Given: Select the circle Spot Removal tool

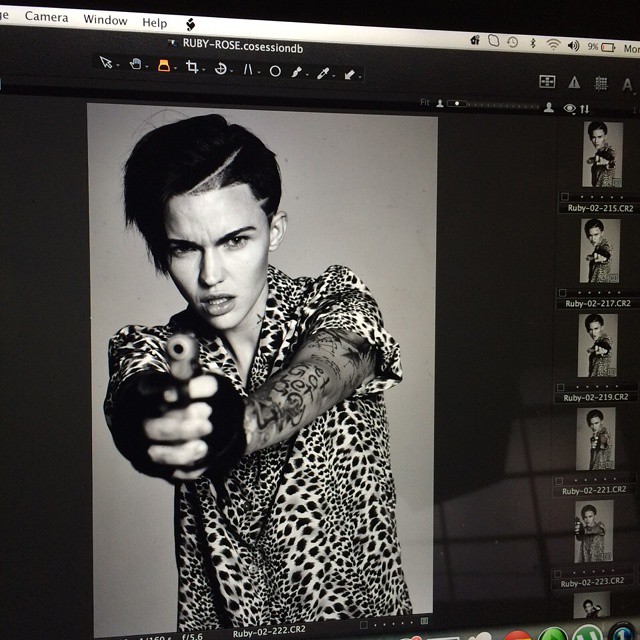Looking at the screenshot, I should click(x=274, y=71).
